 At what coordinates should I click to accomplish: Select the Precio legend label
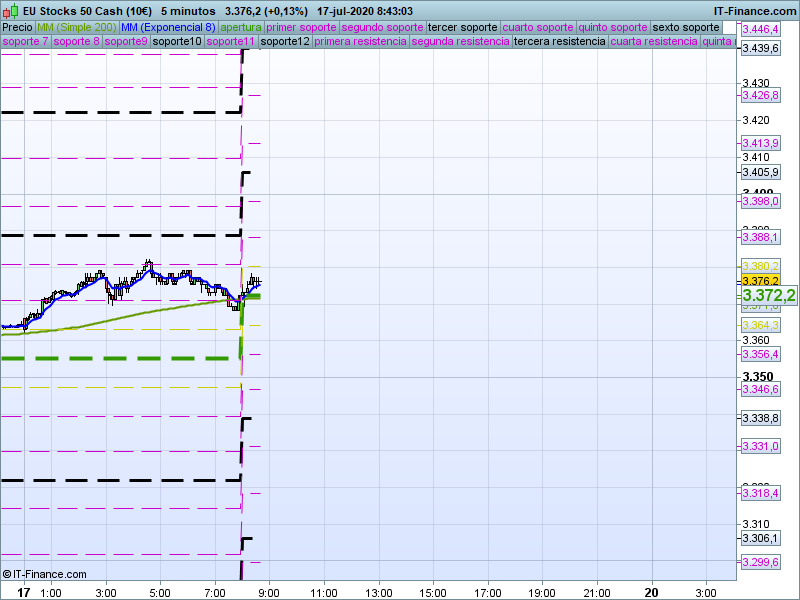pyautogui.click(x=17, y=27)
